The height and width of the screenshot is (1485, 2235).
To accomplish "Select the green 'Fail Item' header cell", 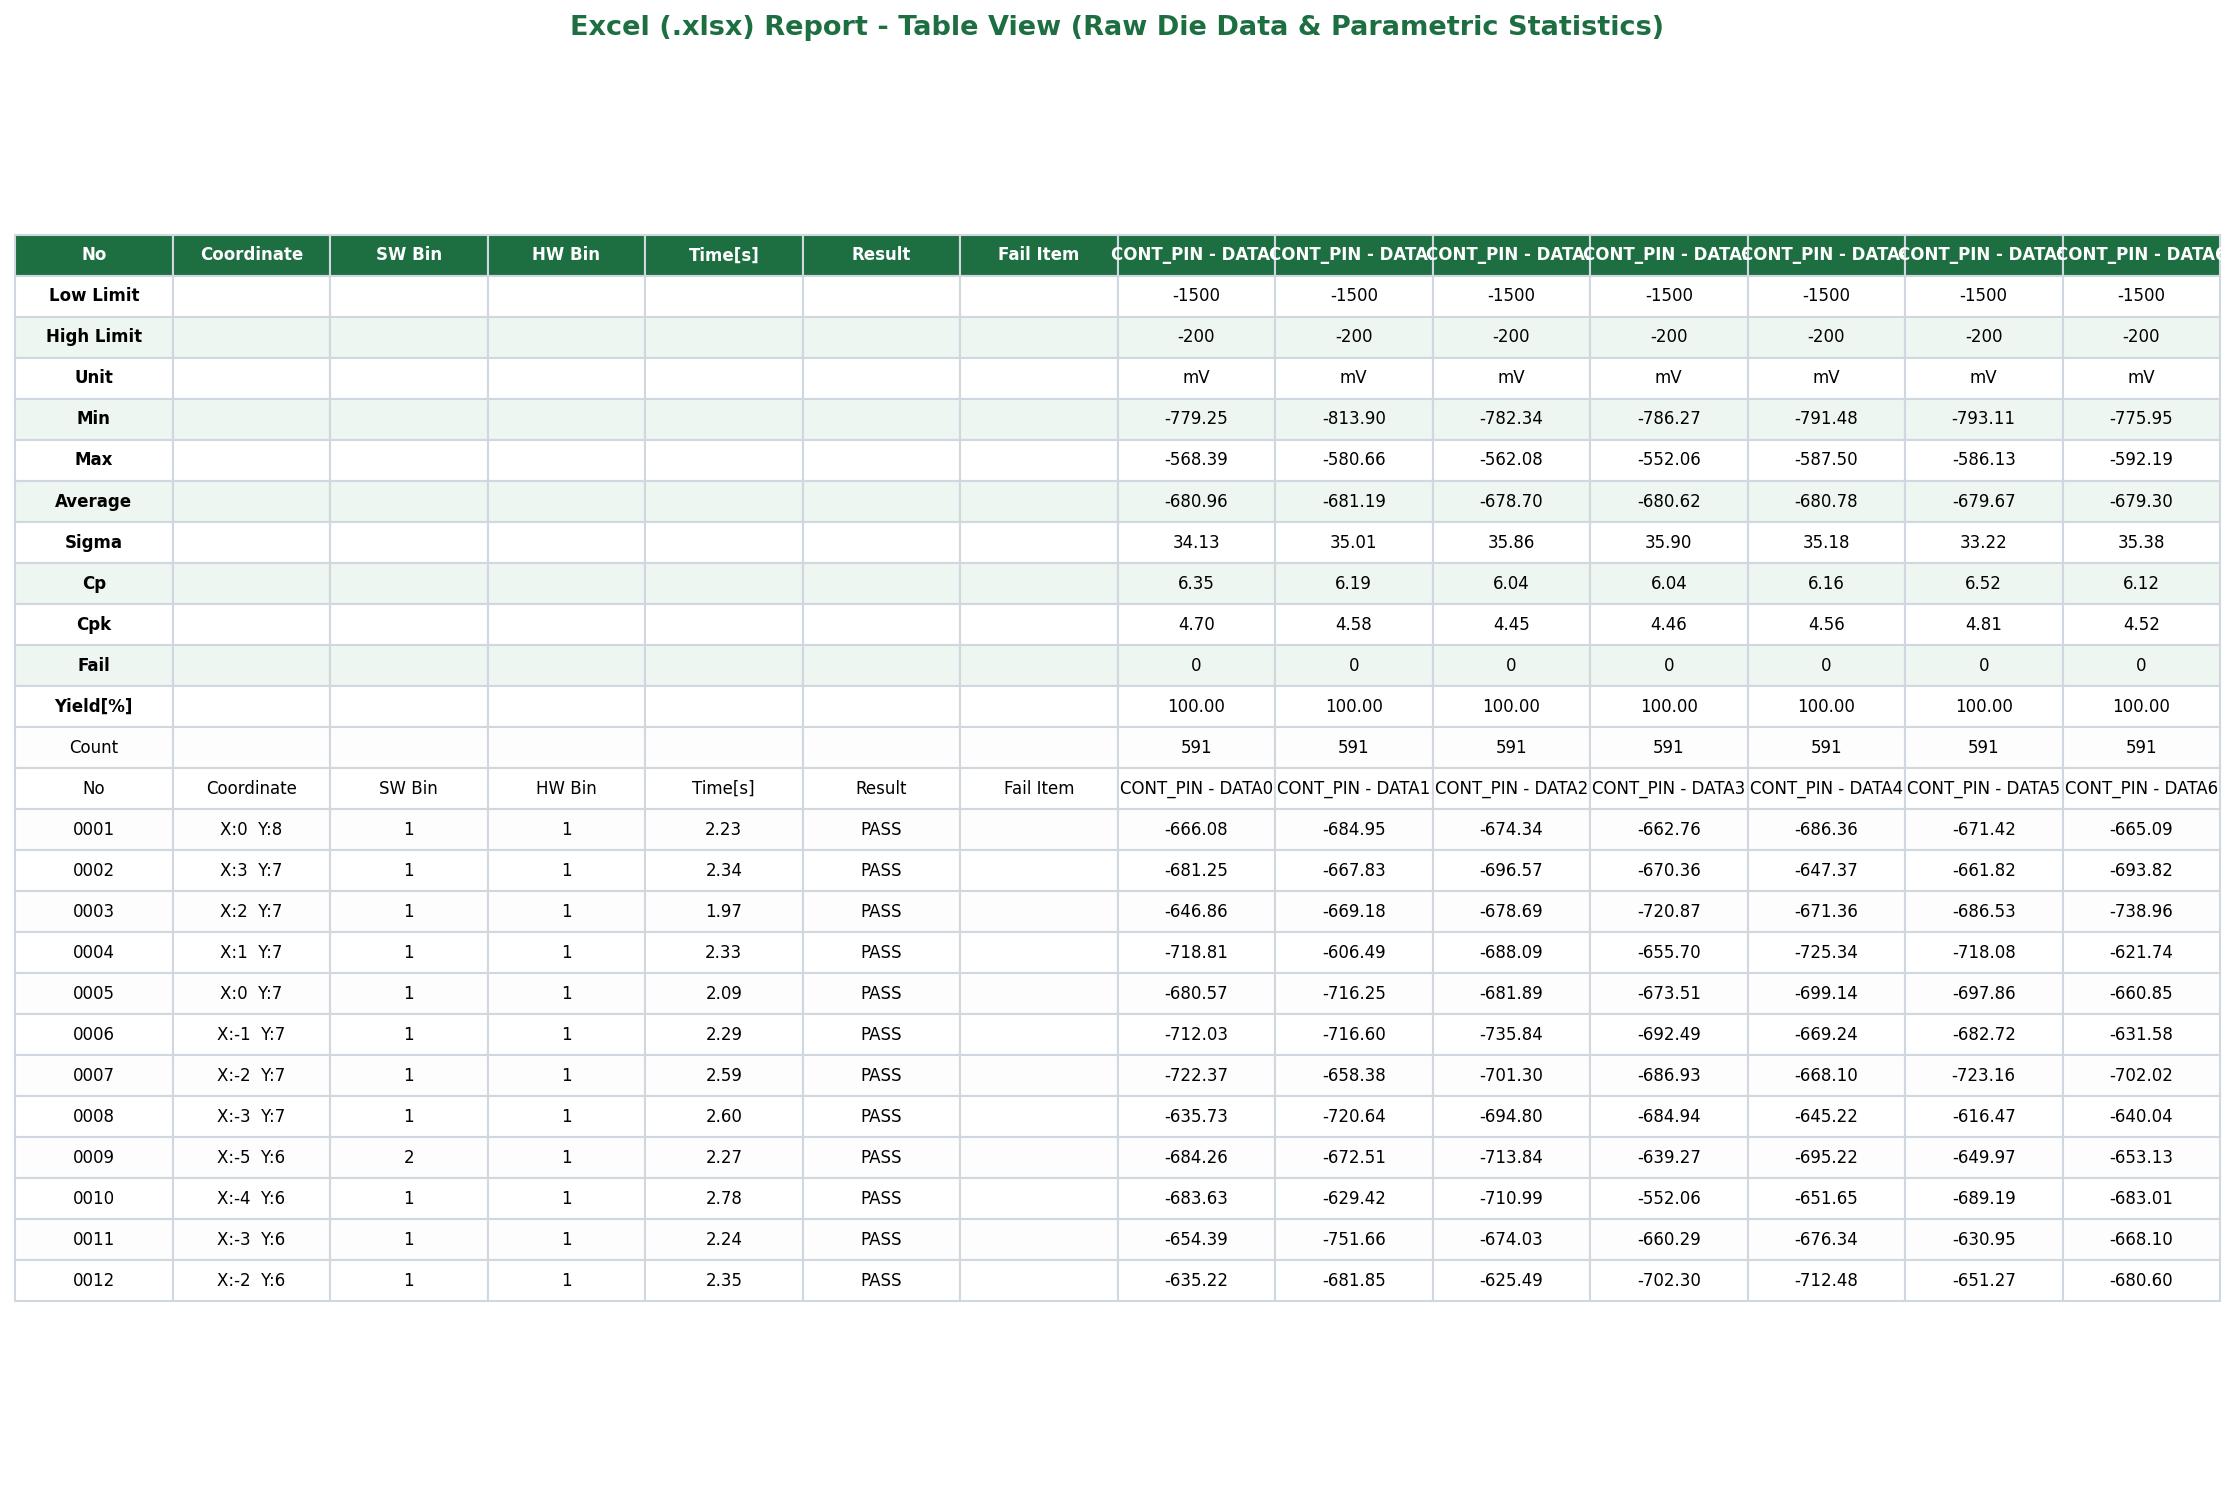I will 1039,255.
